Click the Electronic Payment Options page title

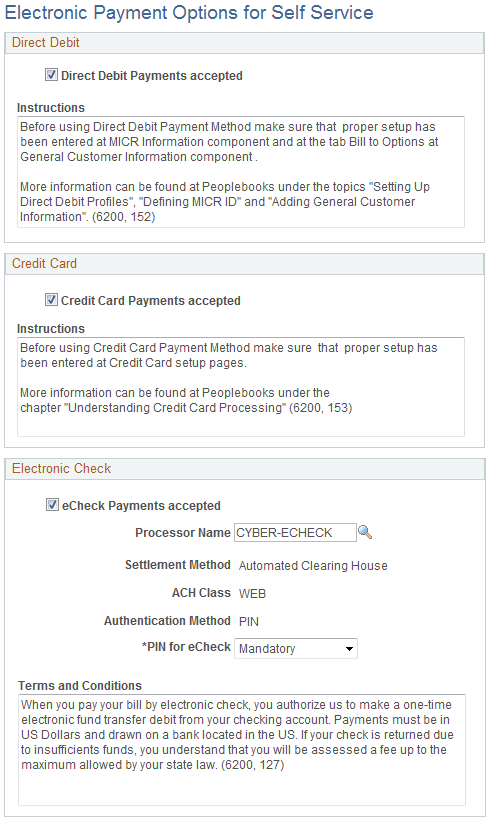(189, 12)
